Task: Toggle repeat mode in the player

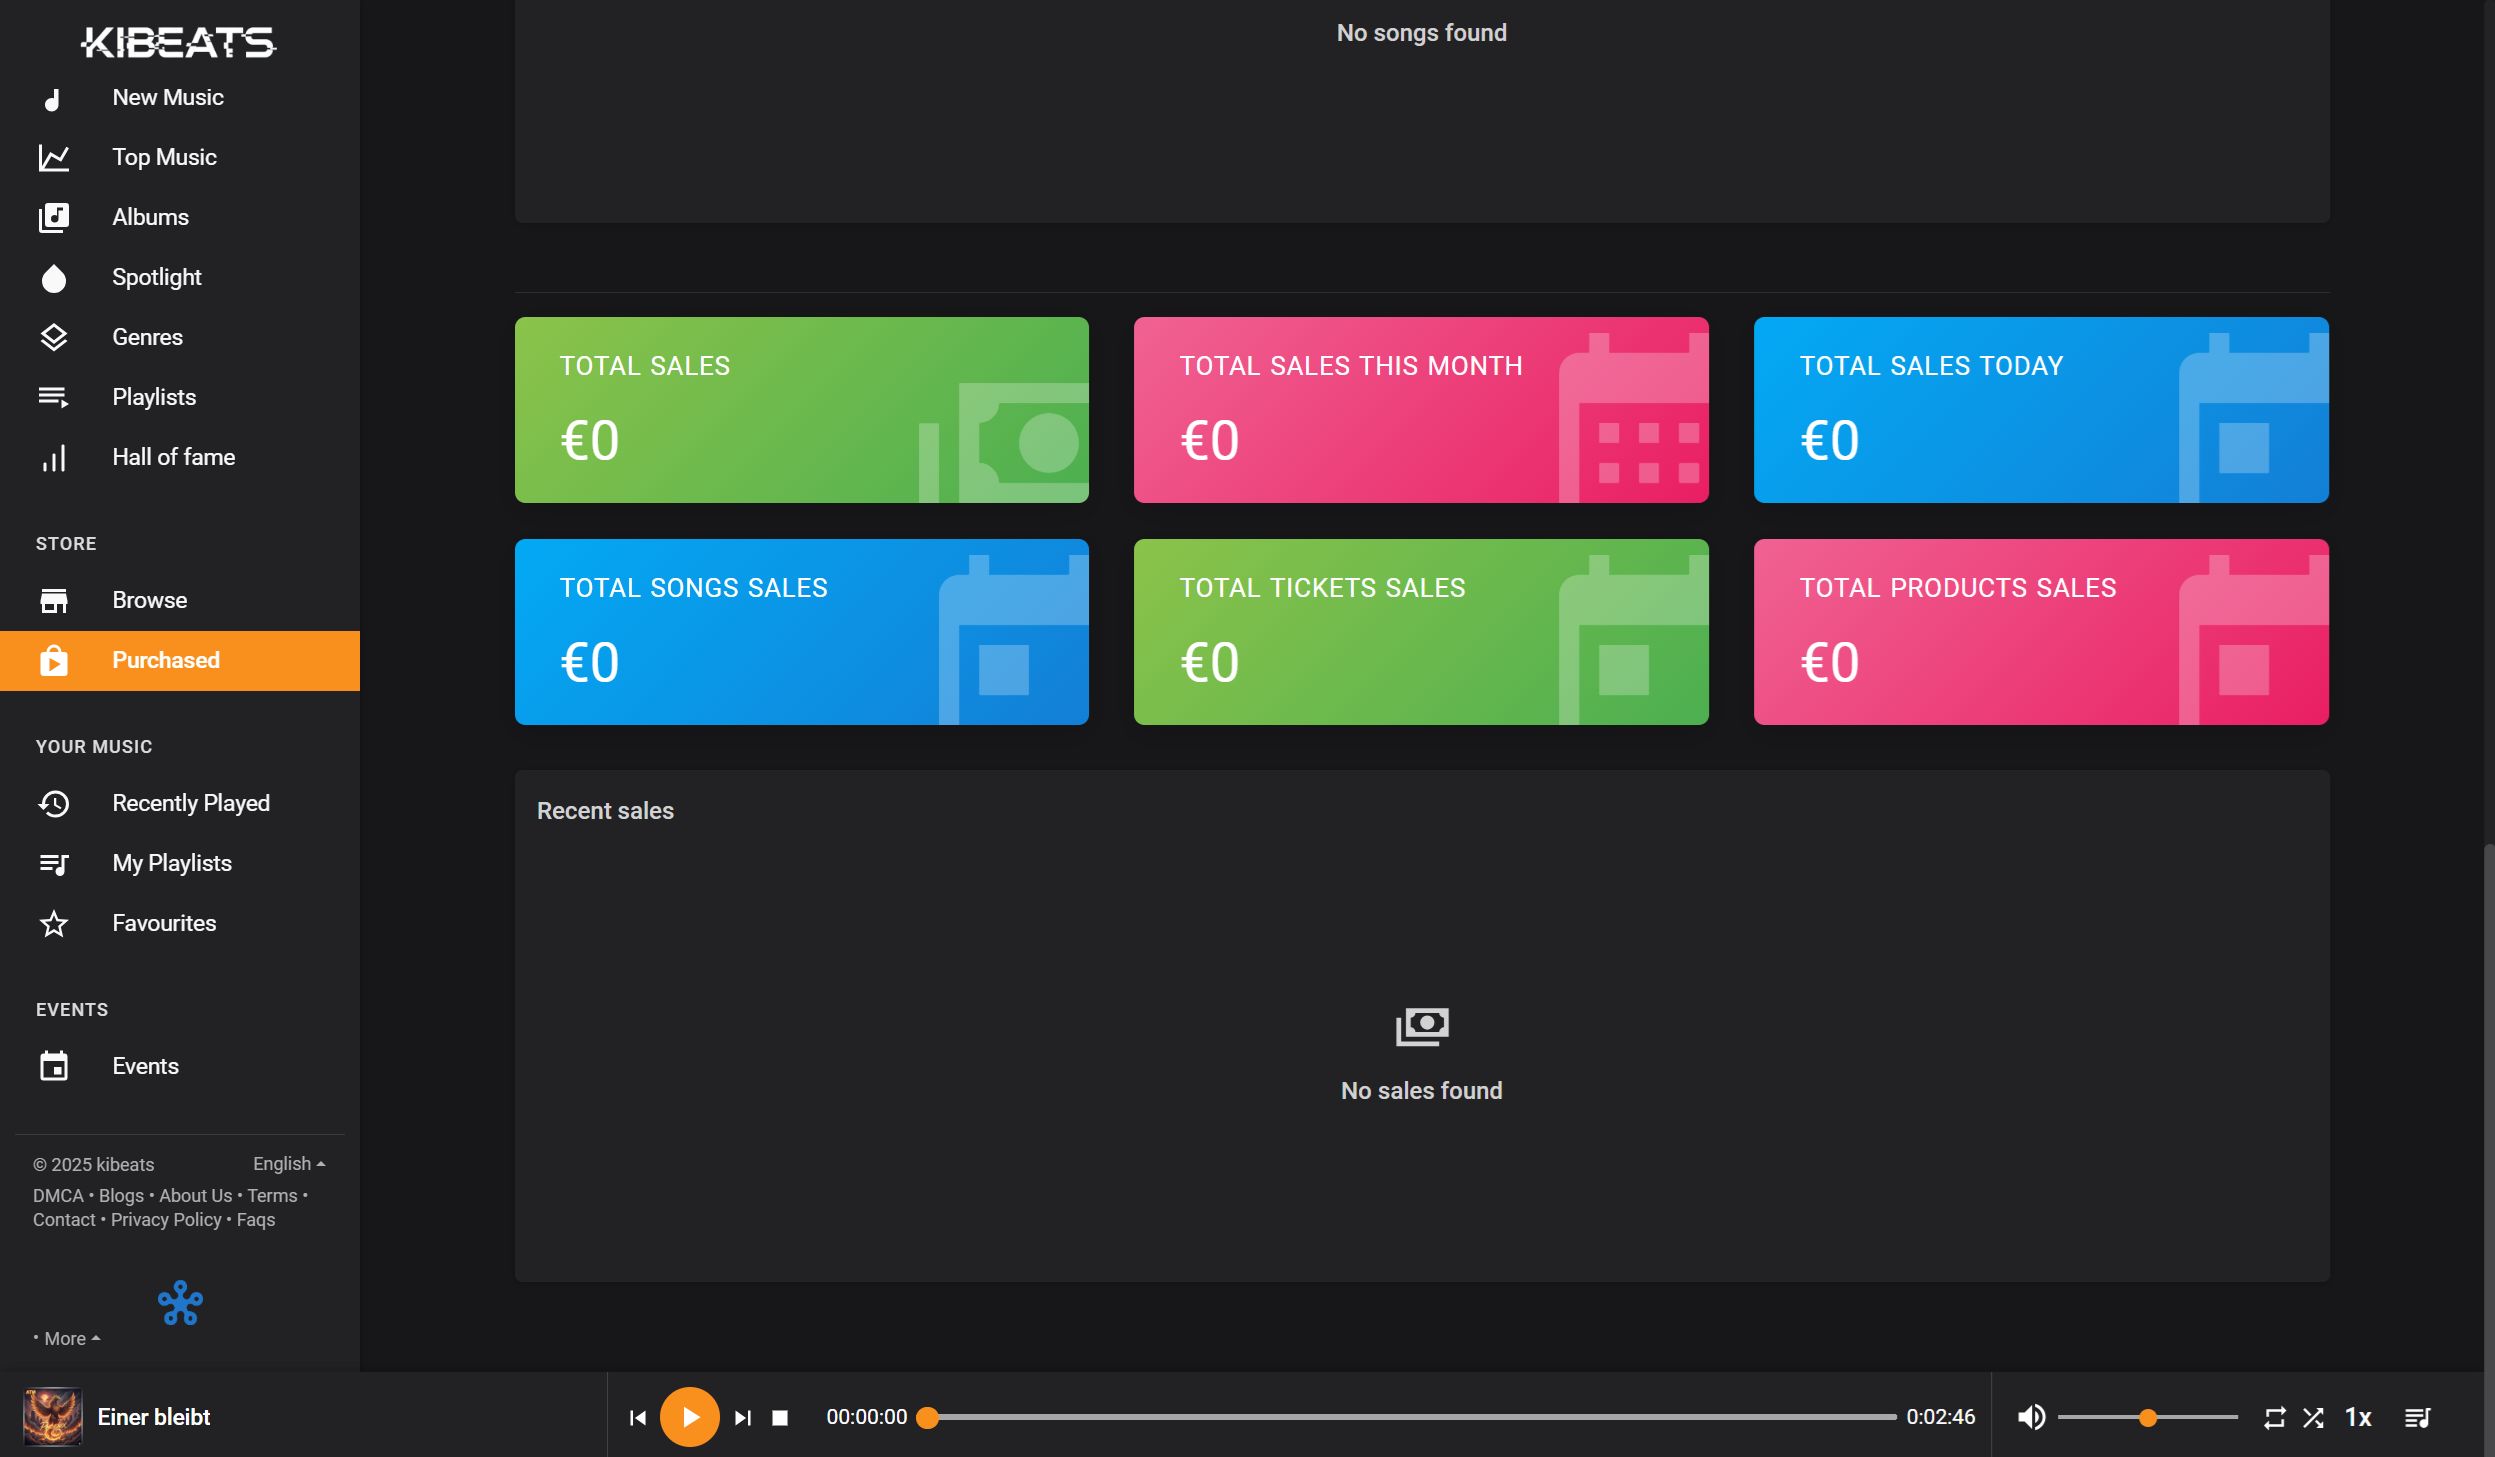Action: click(2274, 1417)
